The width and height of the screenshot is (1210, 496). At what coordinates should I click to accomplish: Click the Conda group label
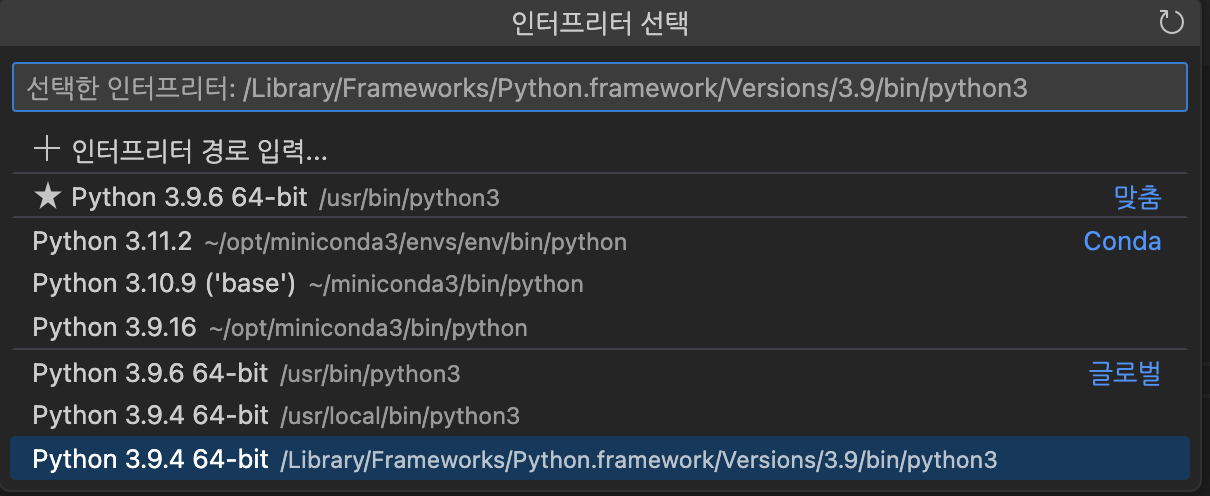(x=1122, y=241)
